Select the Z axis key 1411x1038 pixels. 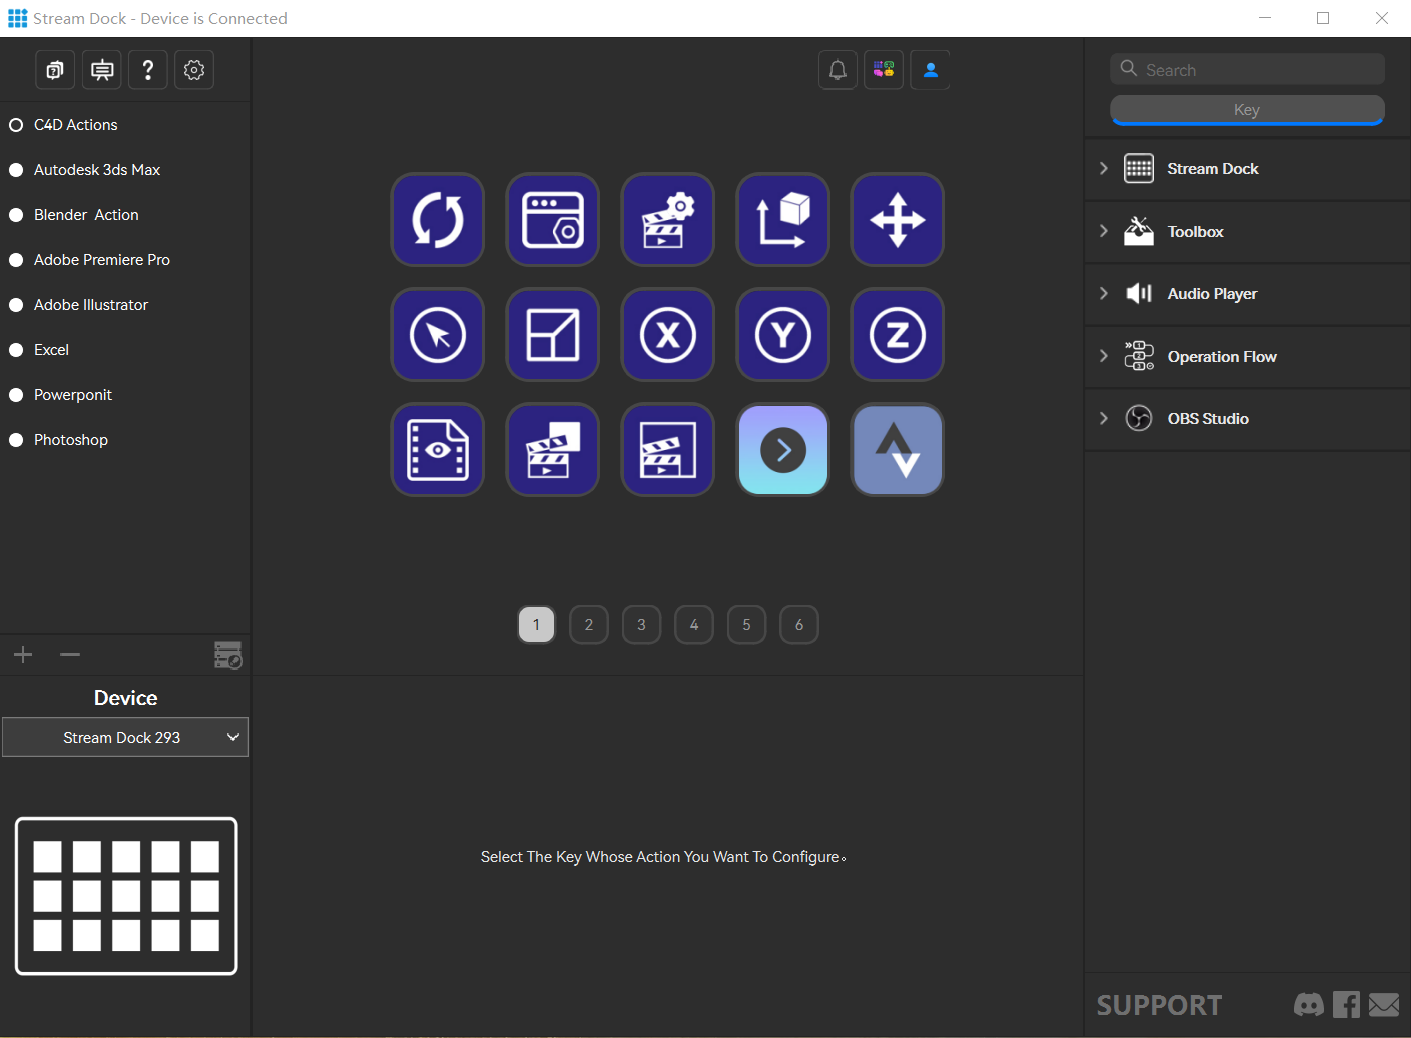tap(898, 335)
